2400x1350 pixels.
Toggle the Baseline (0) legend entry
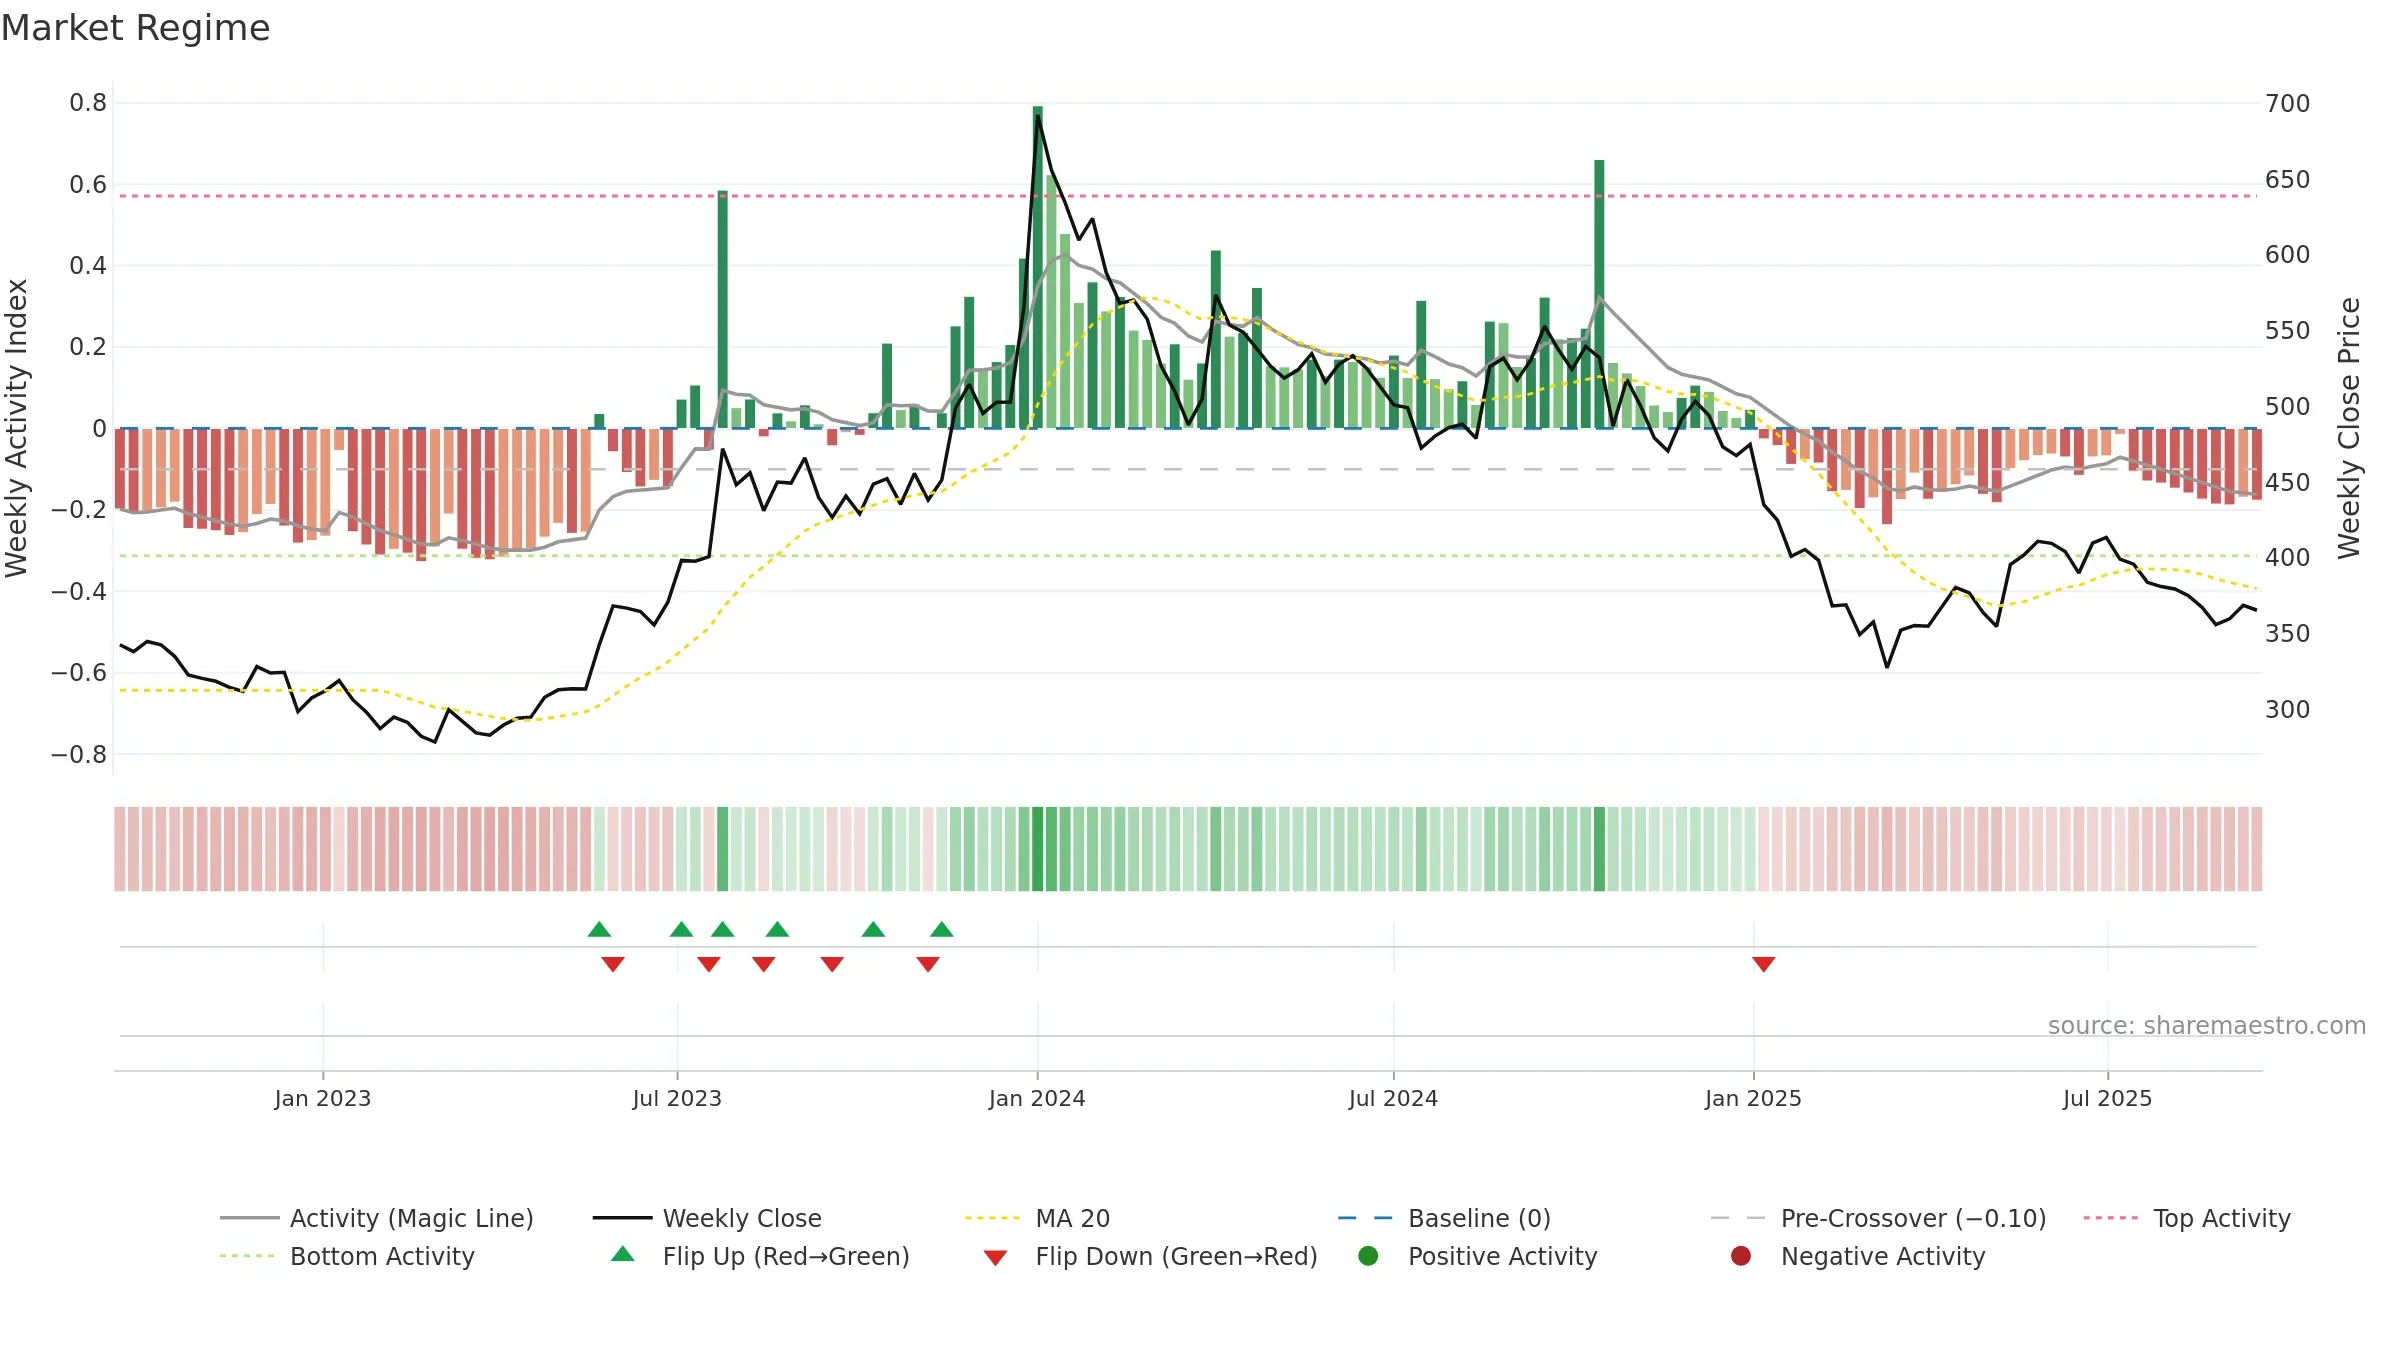(x=1444, y=1218)
